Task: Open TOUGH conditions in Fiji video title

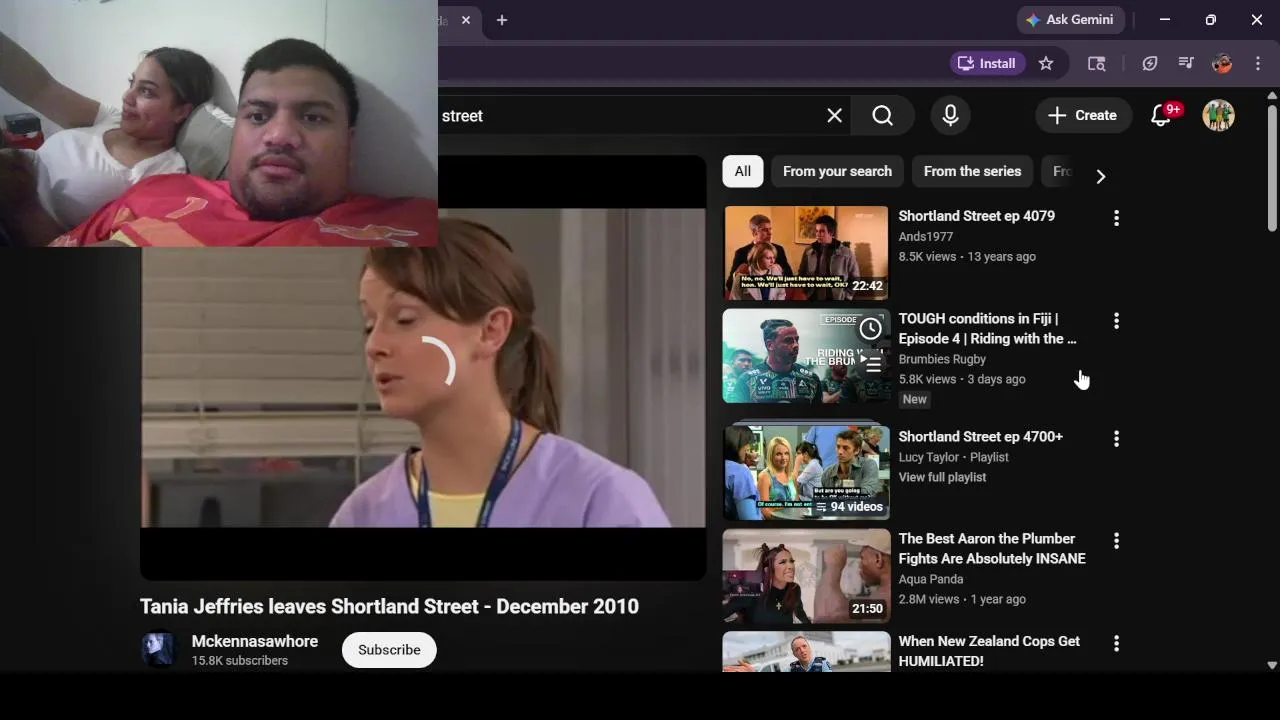Action: click(987, 328)
